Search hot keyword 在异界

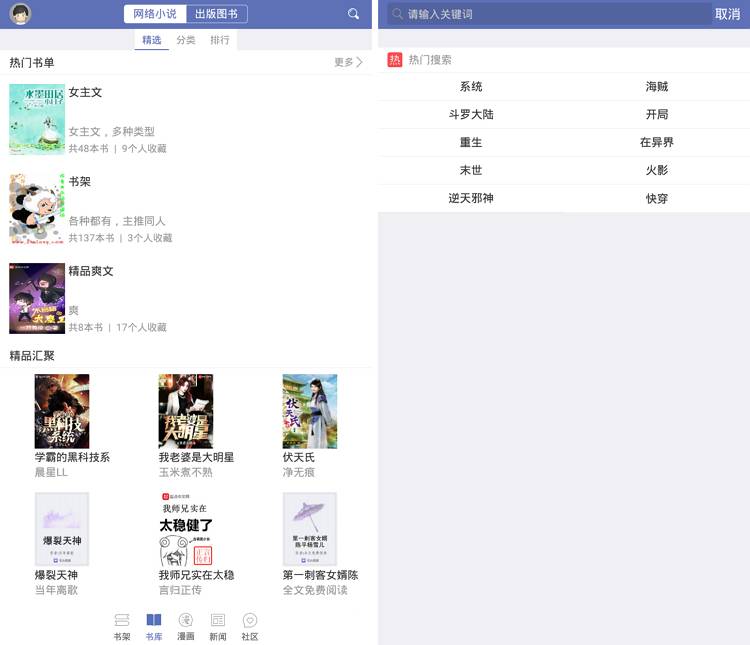657,142
